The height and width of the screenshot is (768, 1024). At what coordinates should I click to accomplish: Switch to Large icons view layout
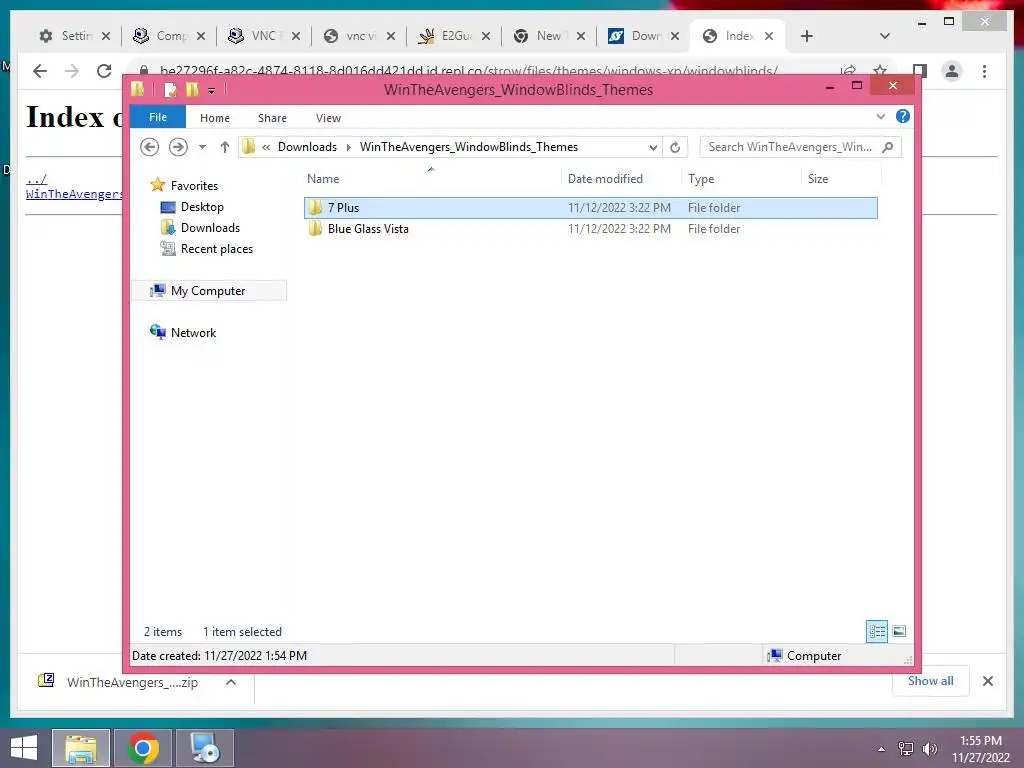pyautogui.click(x=899, y=632)
